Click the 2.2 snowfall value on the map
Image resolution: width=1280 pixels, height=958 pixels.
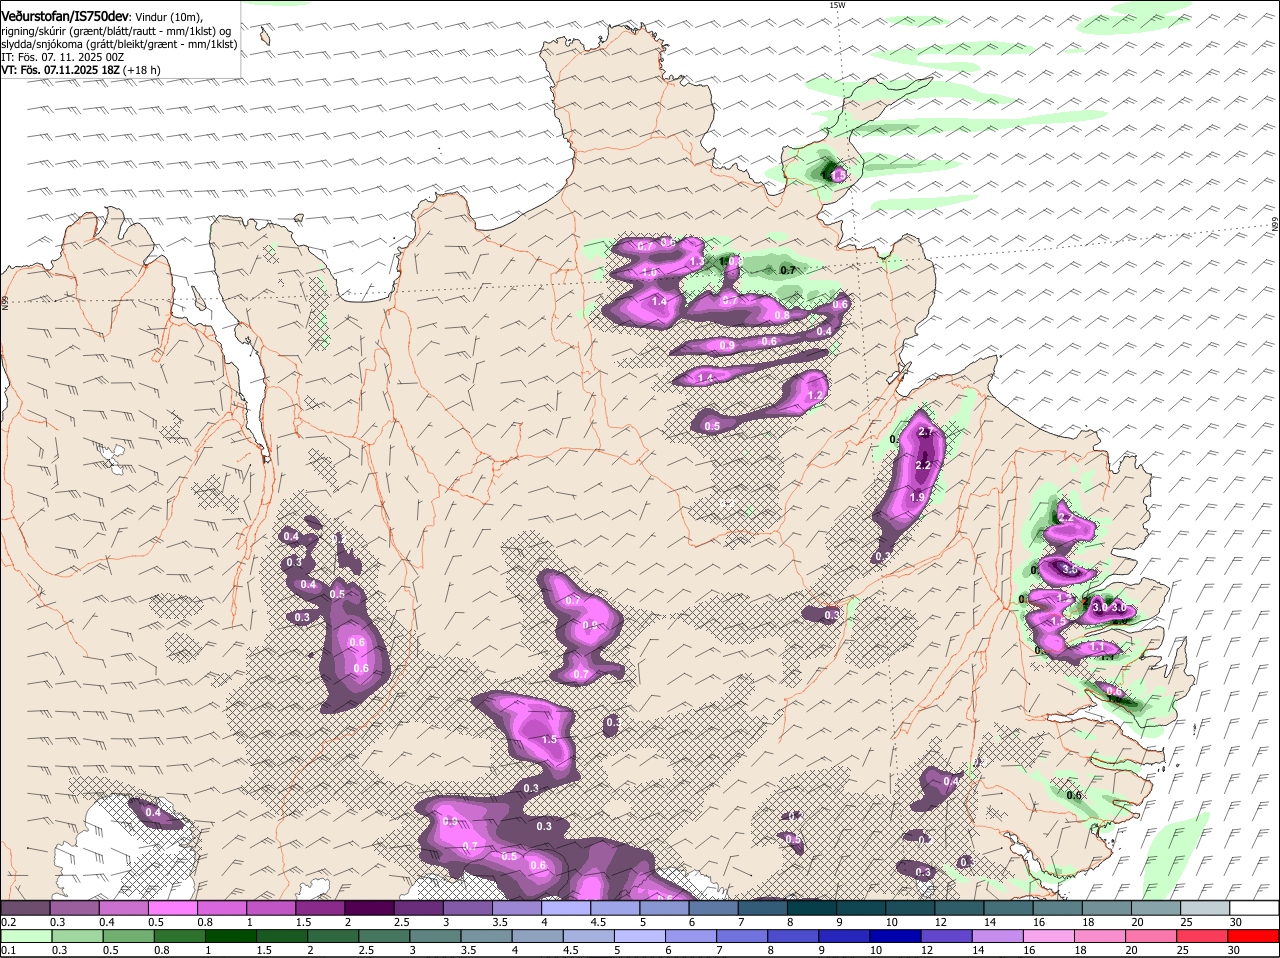(x=923, y=466)
